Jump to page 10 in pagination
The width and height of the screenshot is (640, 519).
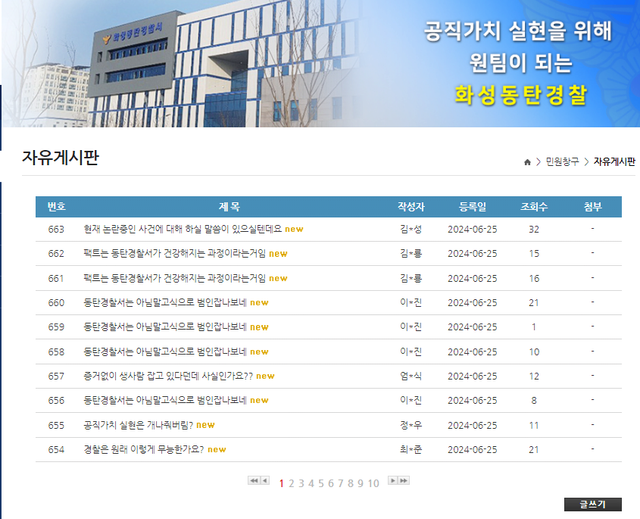pos(374,483)
